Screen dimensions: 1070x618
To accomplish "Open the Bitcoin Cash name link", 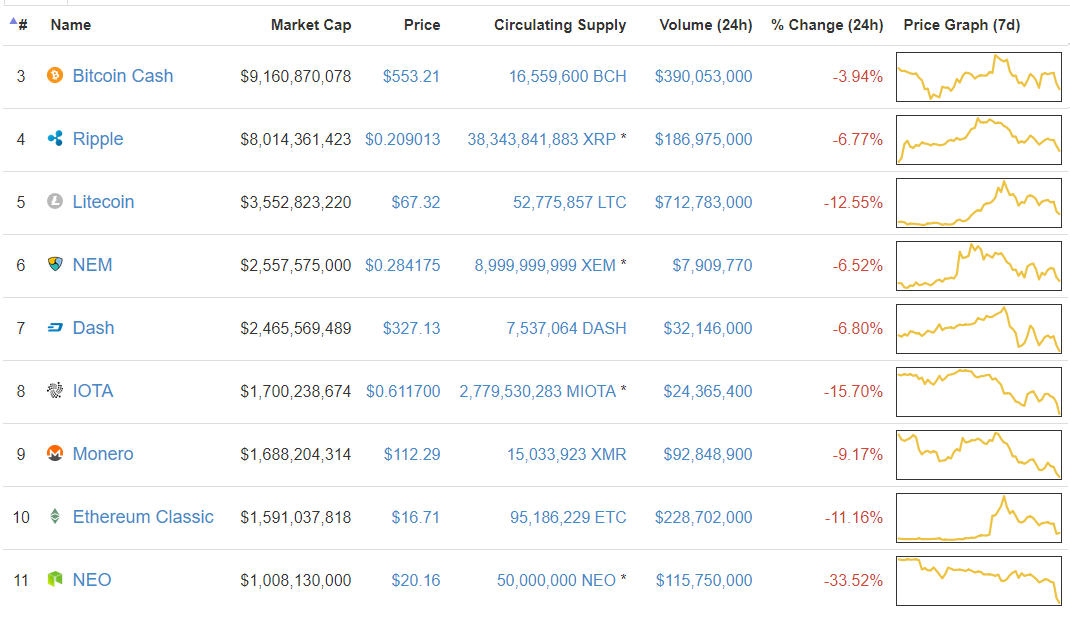I will pos(123,76).
